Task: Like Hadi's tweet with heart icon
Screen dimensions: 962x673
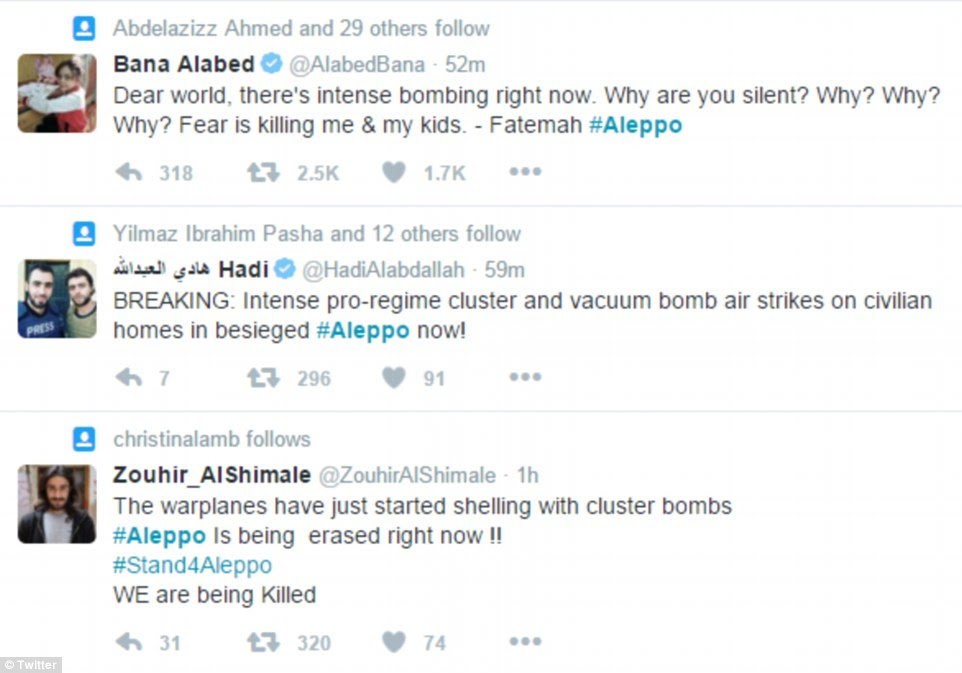Action: 394,377
